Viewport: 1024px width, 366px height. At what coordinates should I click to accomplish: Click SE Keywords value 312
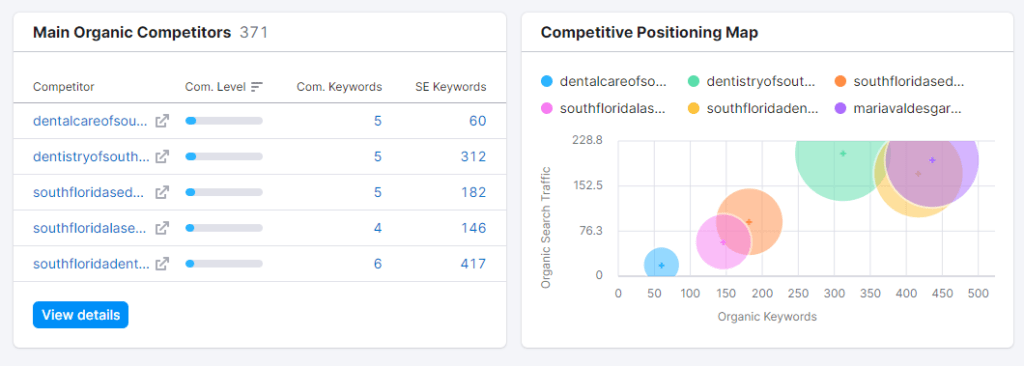(473, 156)
